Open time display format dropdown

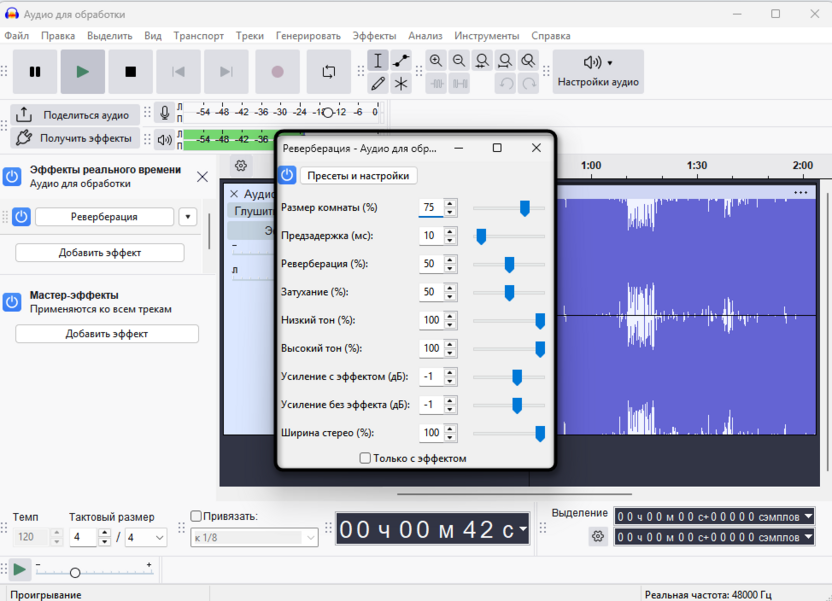[x=523, y=529]
